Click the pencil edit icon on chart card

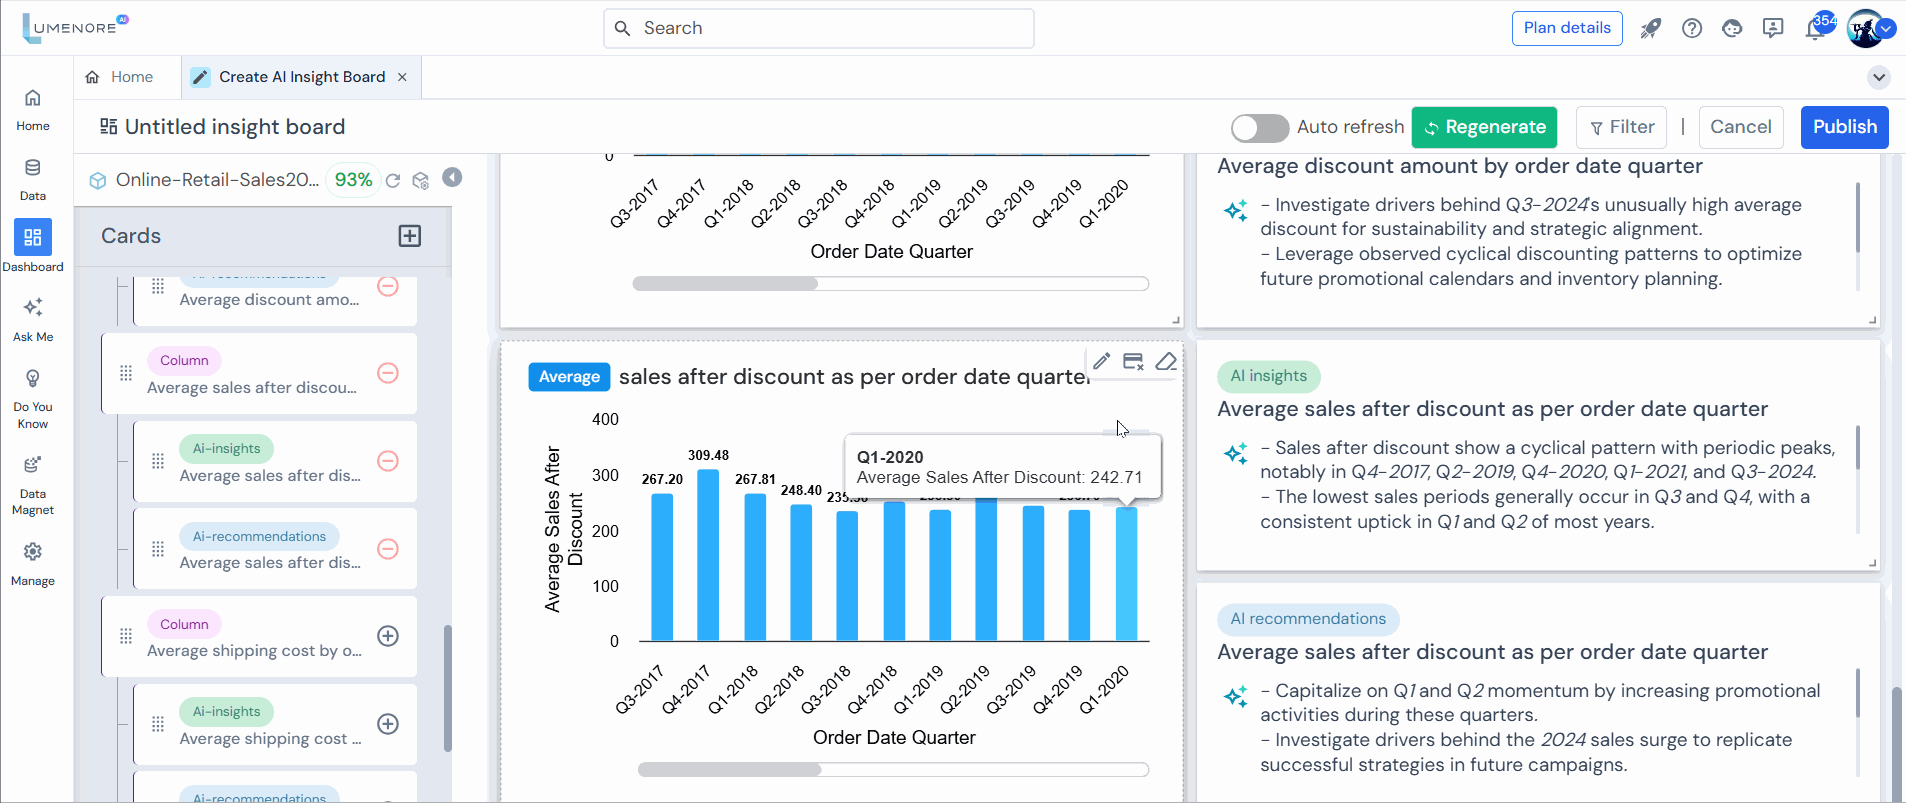tap(1101, 361)
